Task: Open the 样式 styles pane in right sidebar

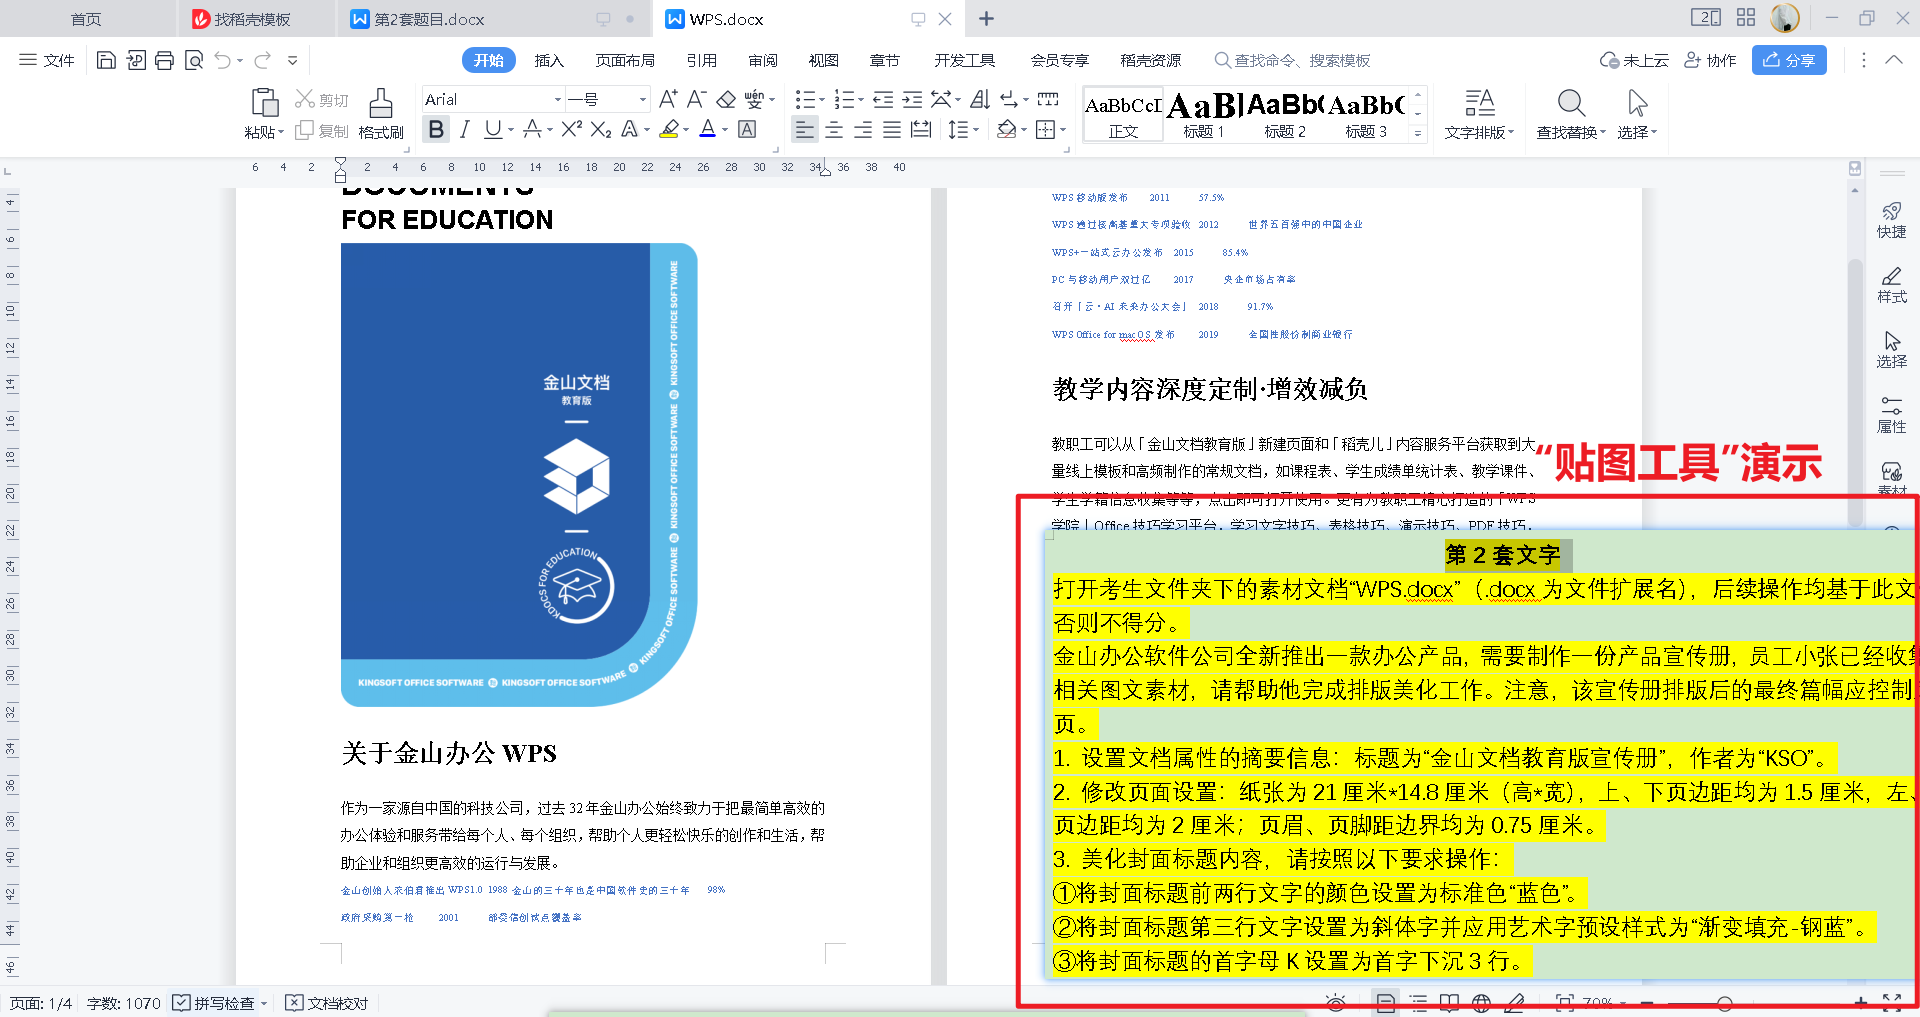Action: tap(1891, 285)
